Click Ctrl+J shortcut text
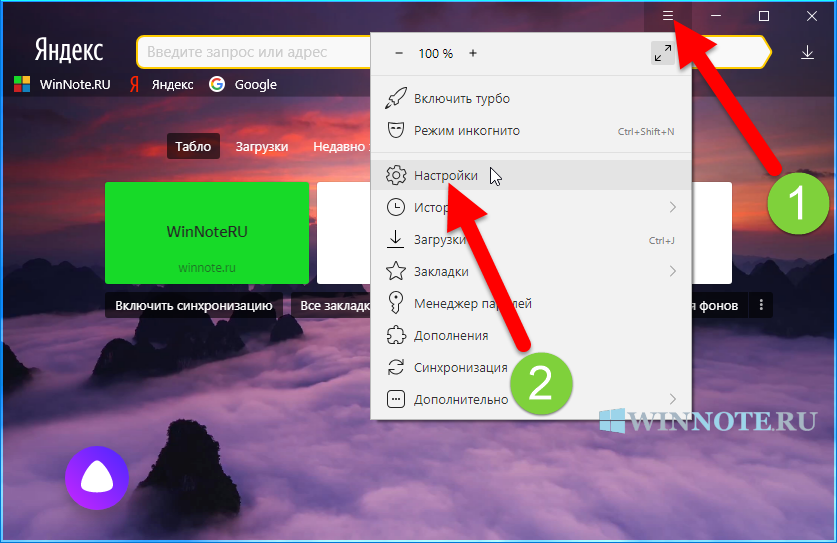Screen dimensions: 837x543 point(661,240)
